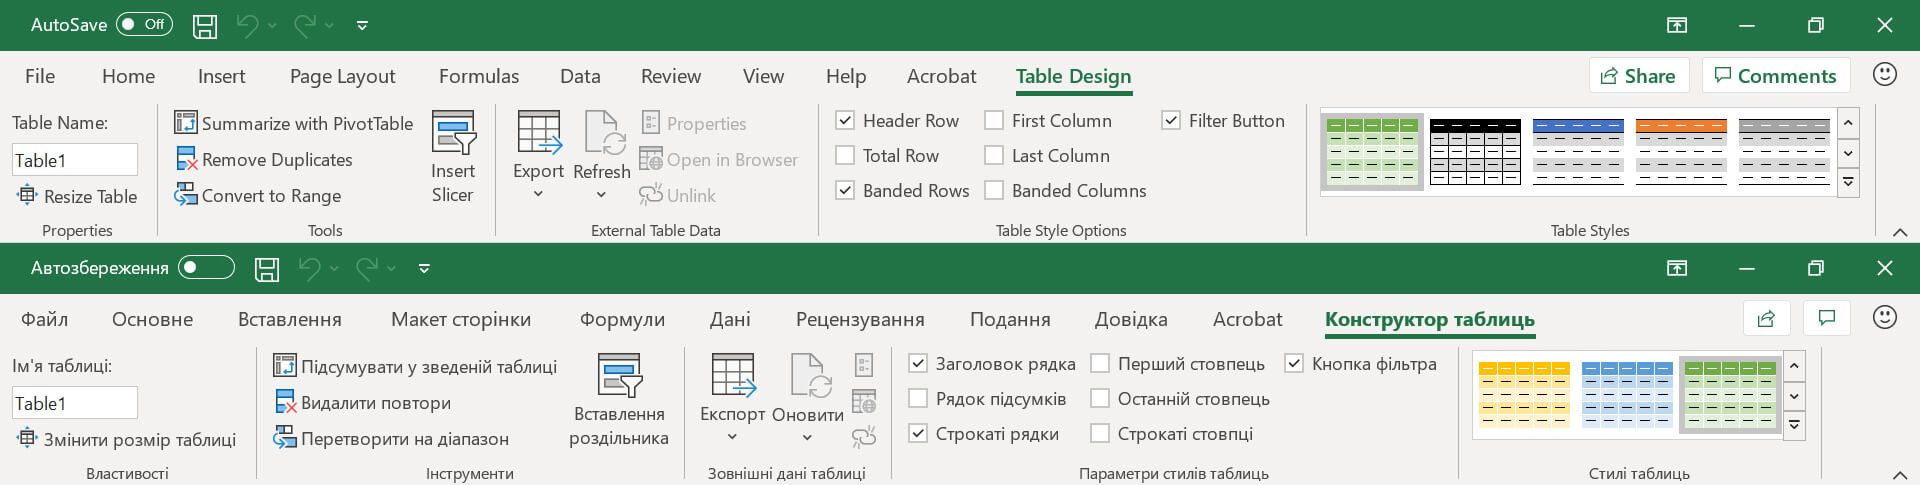Click the Ім'я таблиці name field

75,403
